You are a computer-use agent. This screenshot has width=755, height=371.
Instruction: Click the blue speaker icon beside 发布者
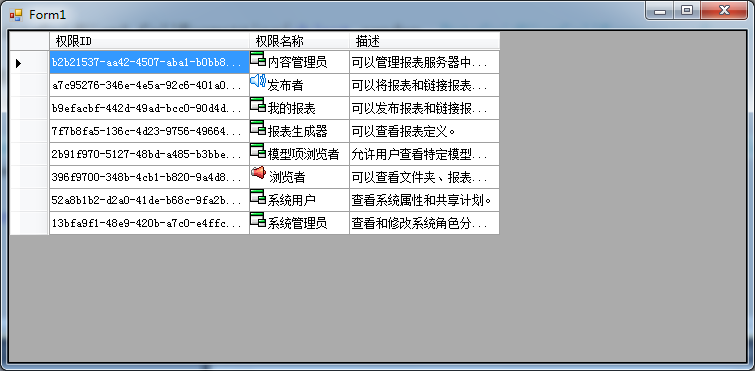tap(258, 81)
